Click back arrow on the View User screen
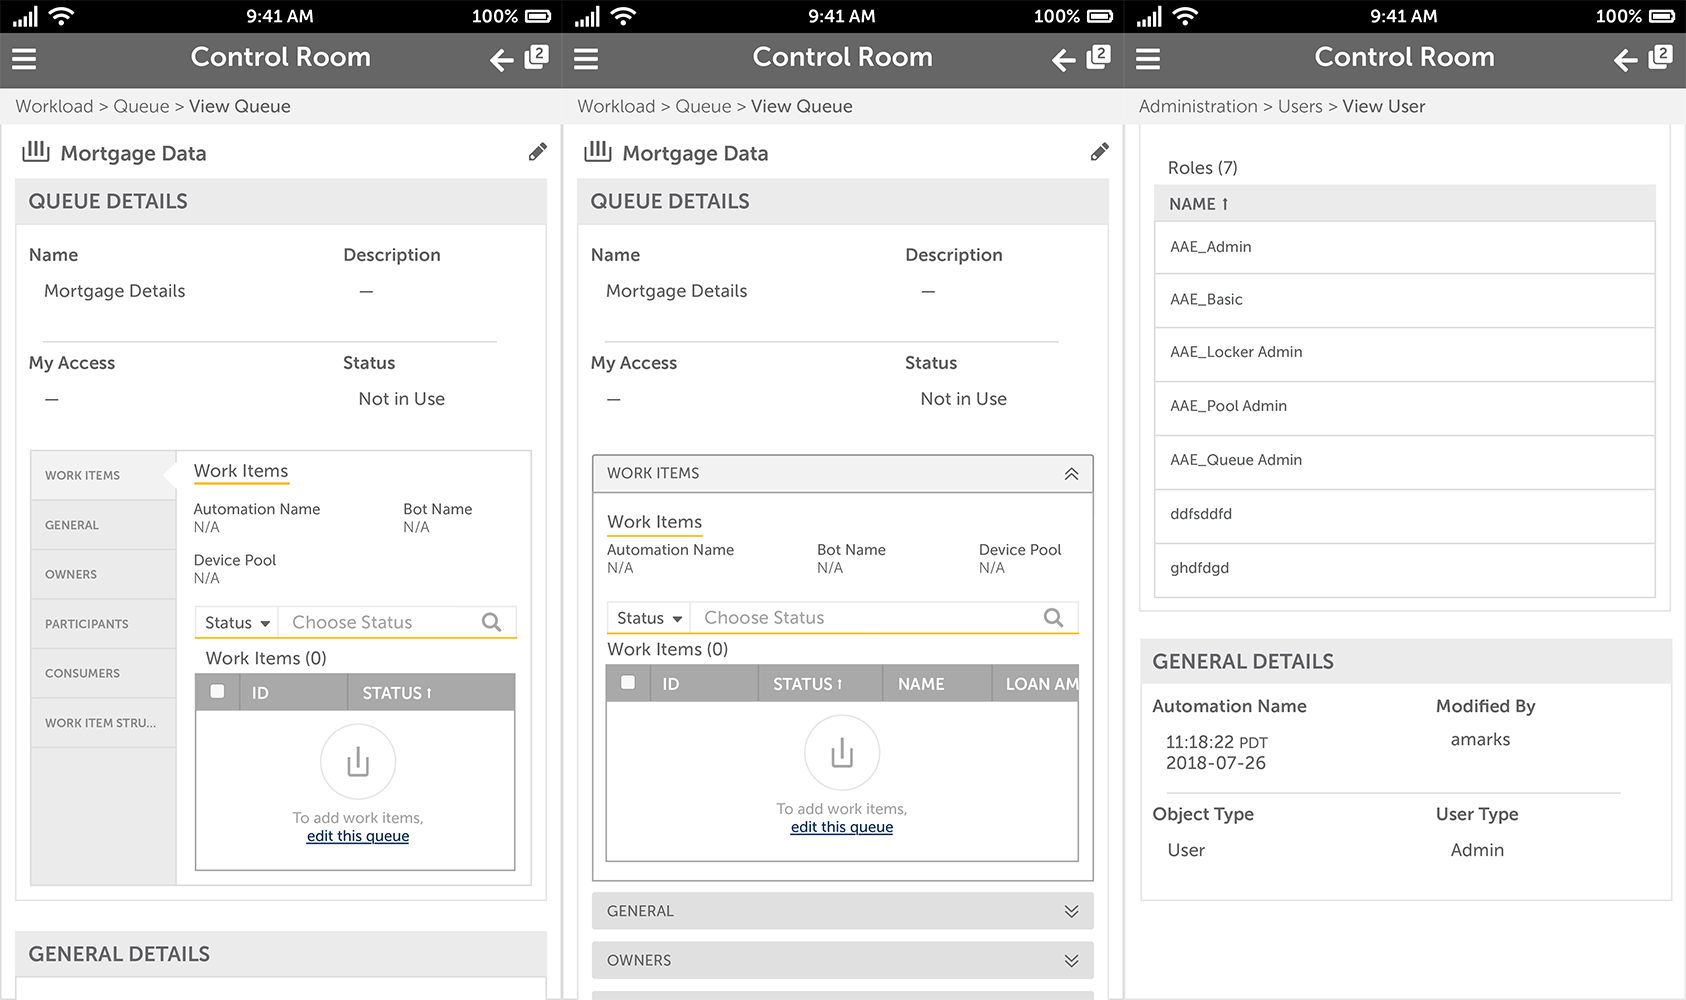The height and width of the screenshot is (1000, 1686). 1625,60
